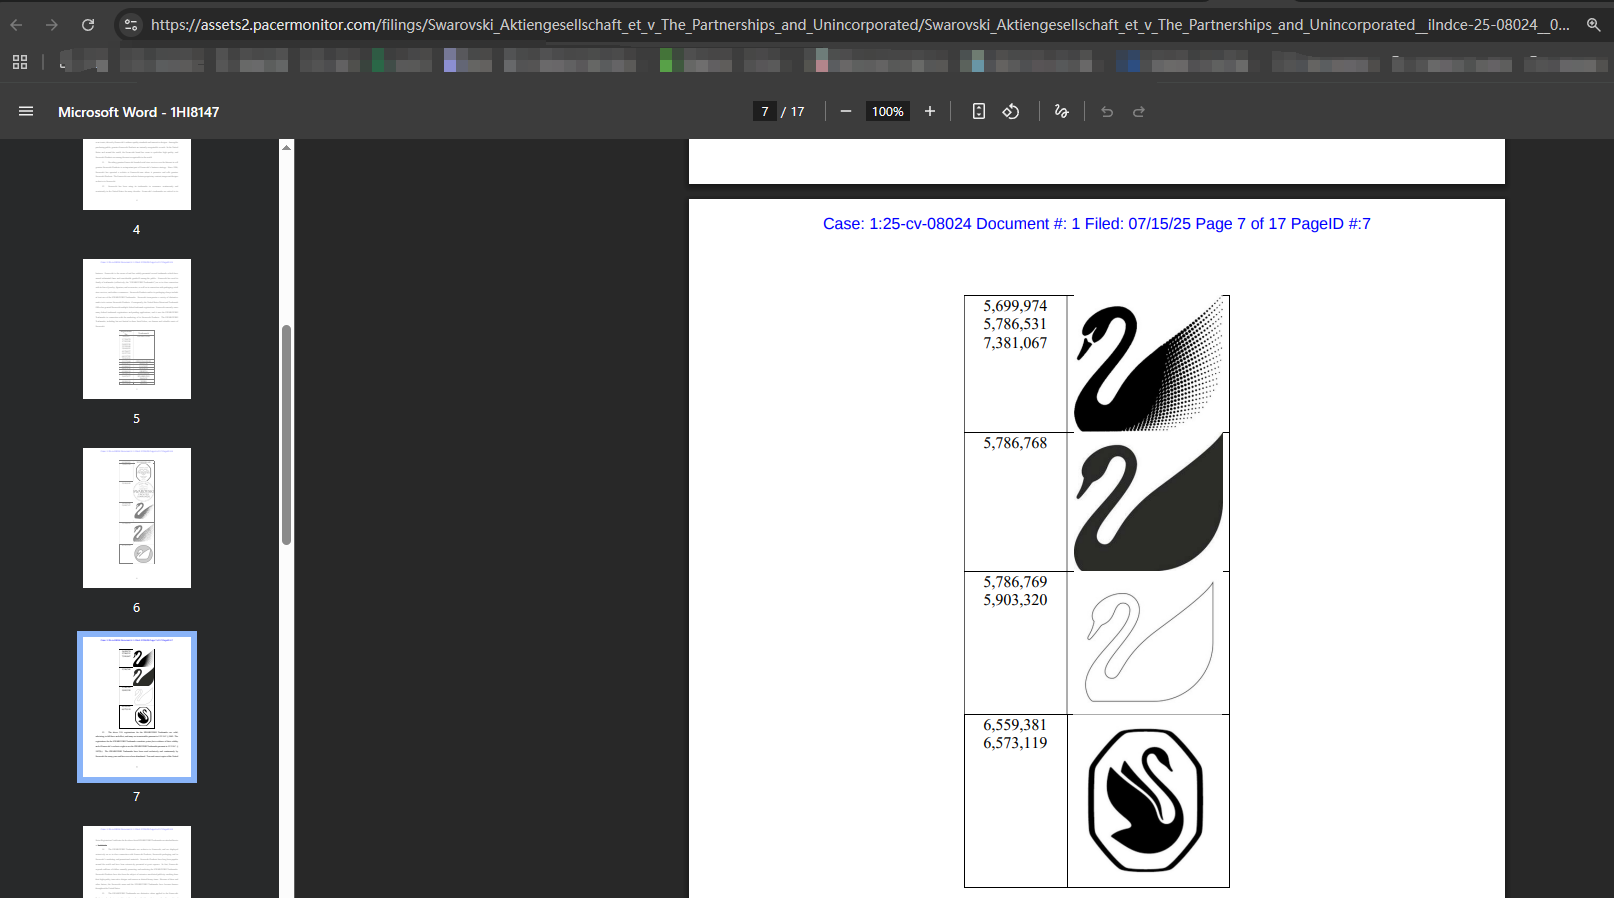Click the zoom out minus button

click(x=846, y=112)
